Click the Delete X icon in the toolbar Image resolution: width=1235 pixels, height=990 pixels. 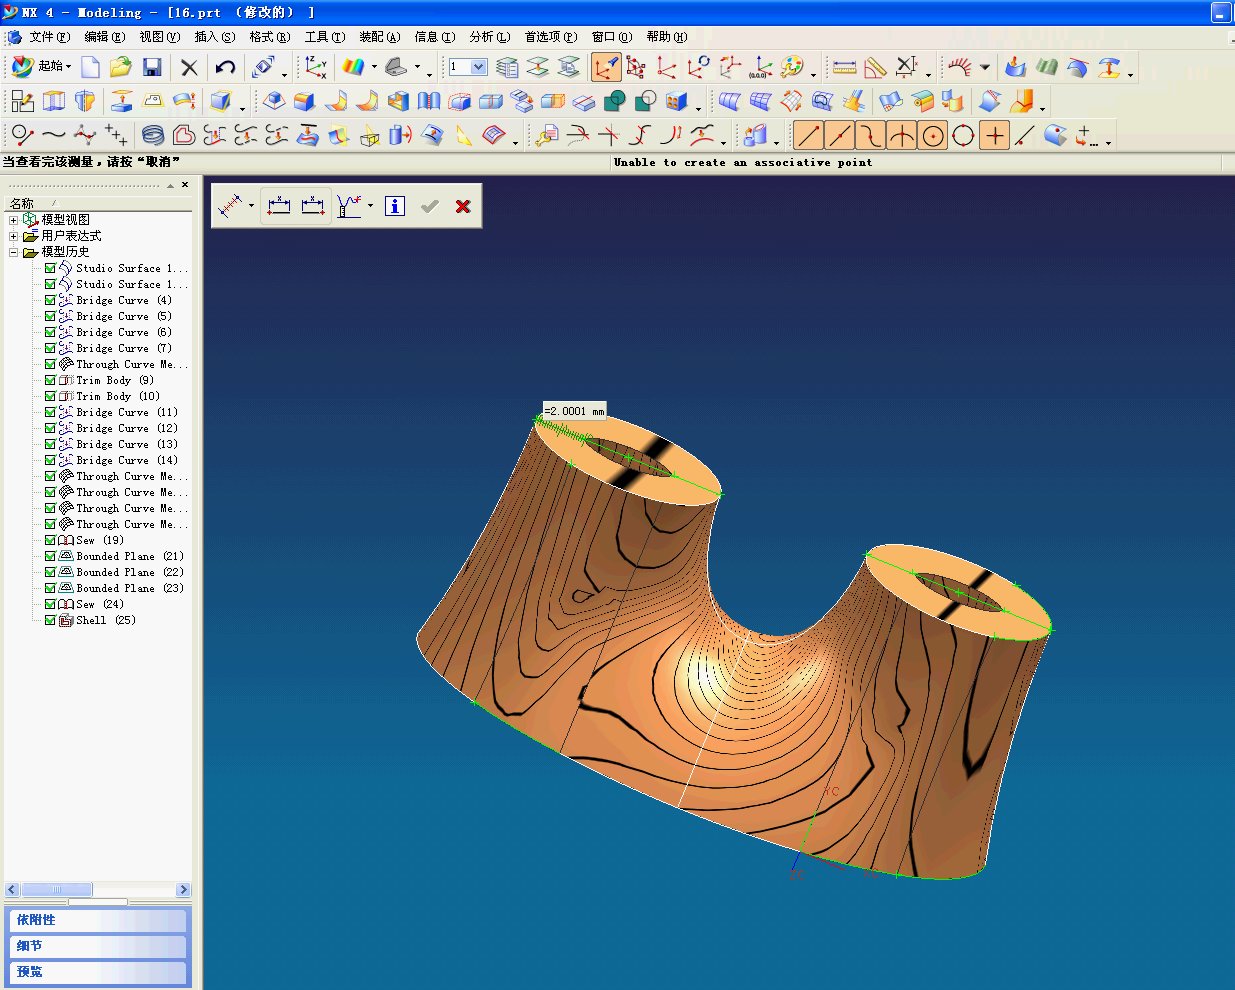[x=189, y=67]
